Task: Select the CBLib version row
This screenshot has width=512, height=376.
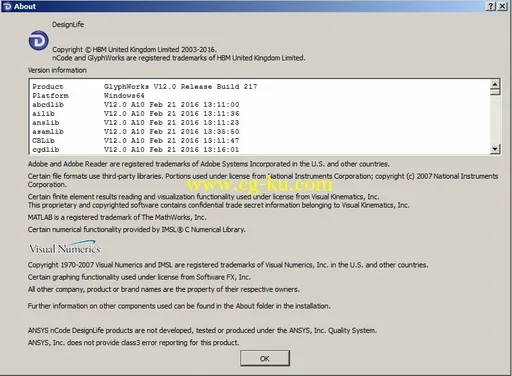Action: click(x=136, y=141)
